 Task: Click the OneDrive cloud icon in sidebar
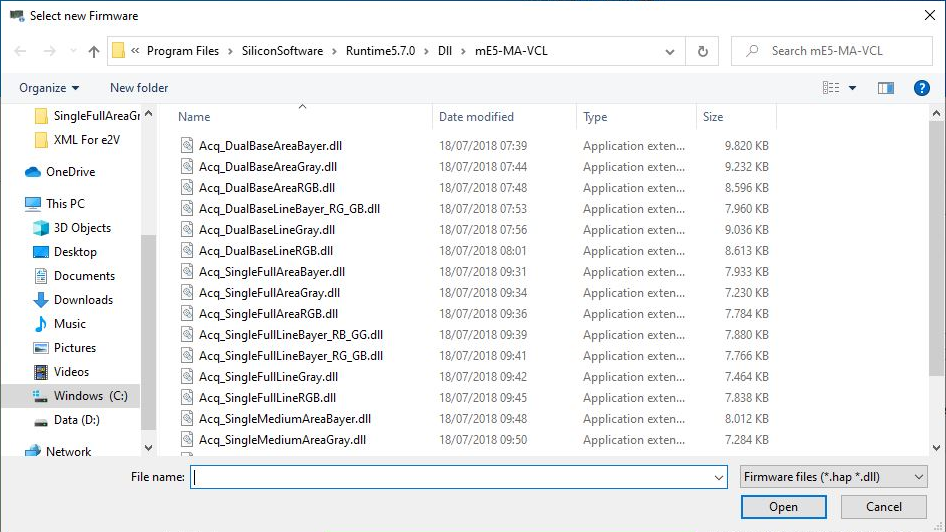[x=33, y=172]
